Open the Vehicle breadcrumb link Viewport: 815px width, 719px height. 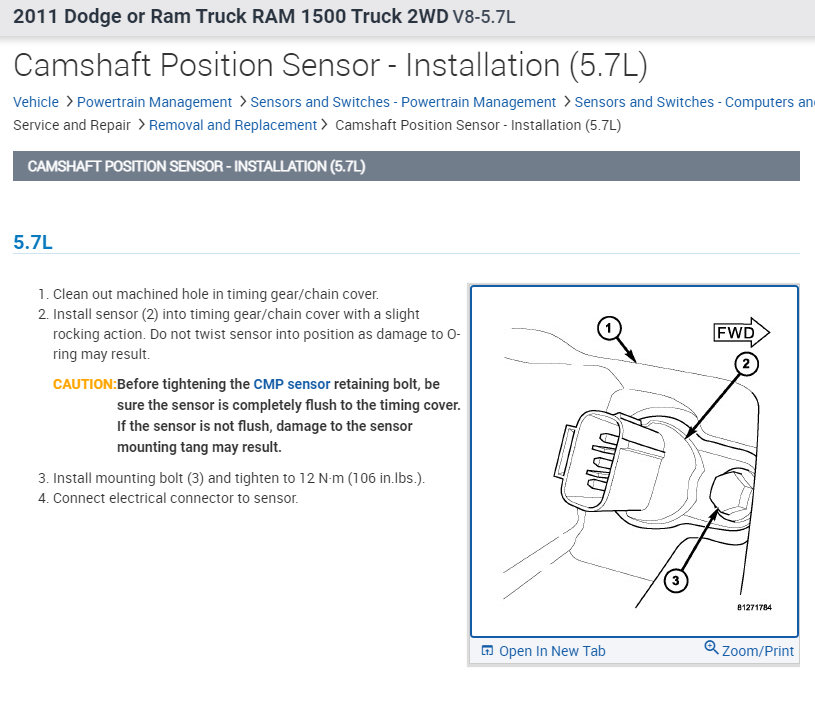pos(35,102)
